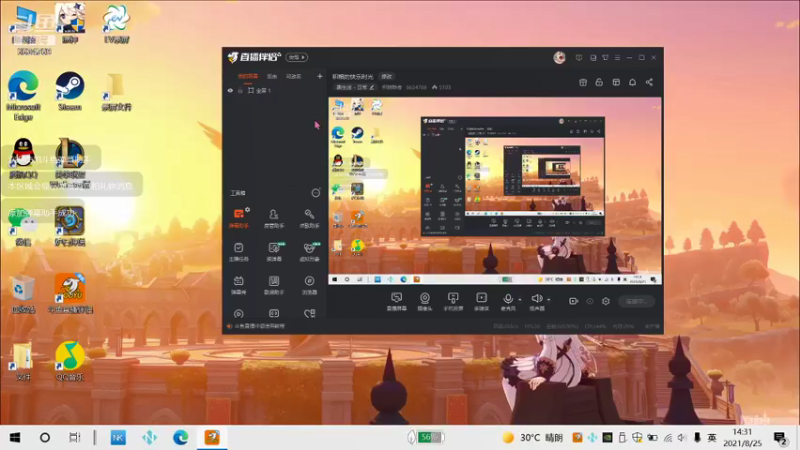Open the weather widget showing 30°C 晴朗

point(533,437)
